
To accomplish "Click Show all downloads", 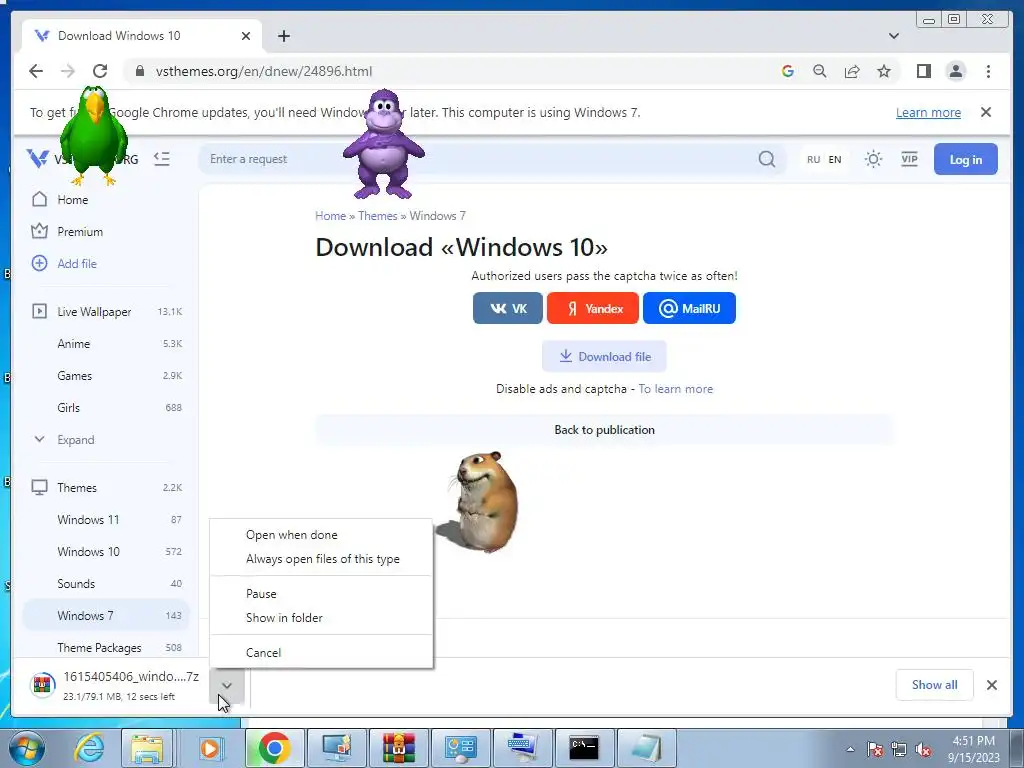I will (935, 685).
